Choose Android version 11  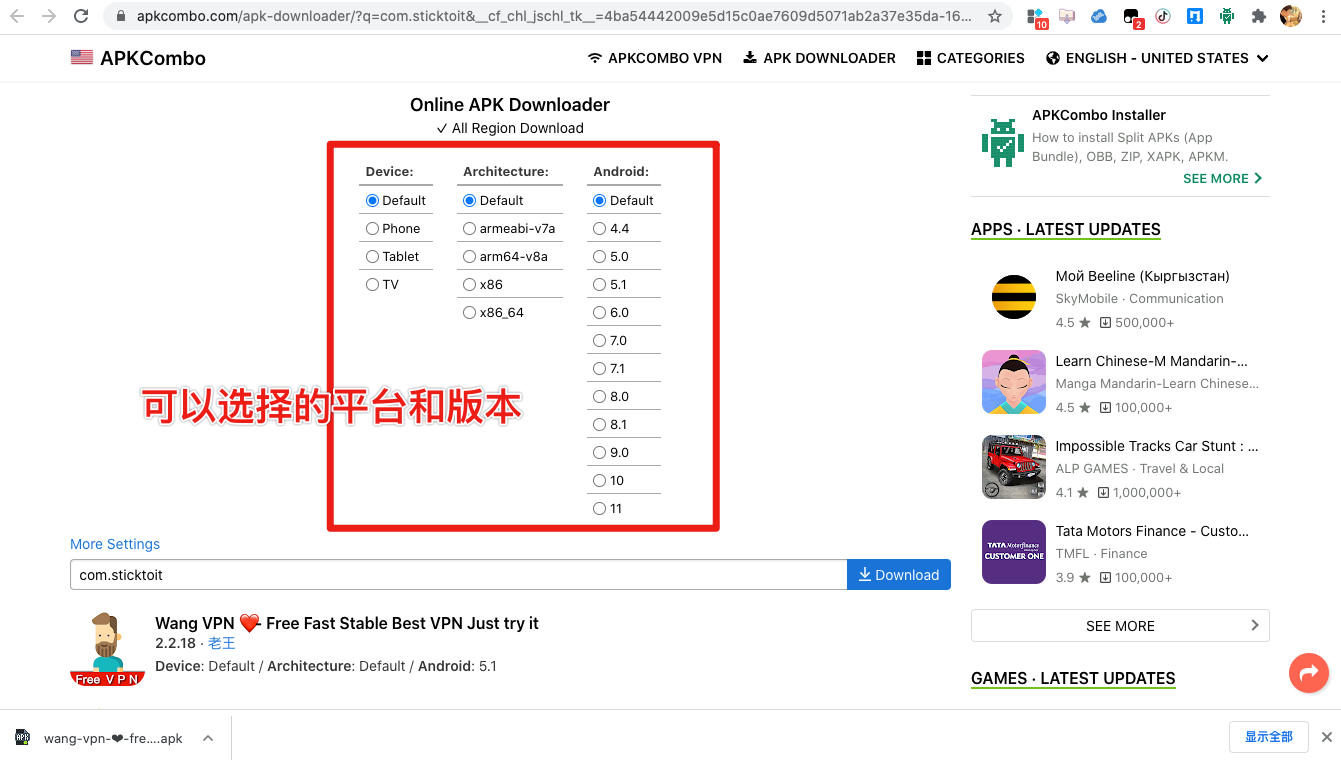(x=600, y=509)
